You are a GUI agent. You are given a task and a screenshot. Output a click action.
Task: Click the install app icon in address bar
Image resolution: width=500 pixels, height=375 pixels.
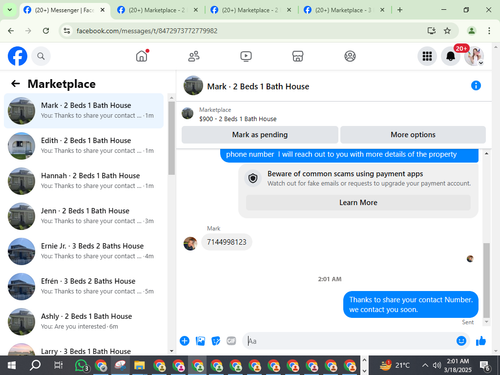431,31
